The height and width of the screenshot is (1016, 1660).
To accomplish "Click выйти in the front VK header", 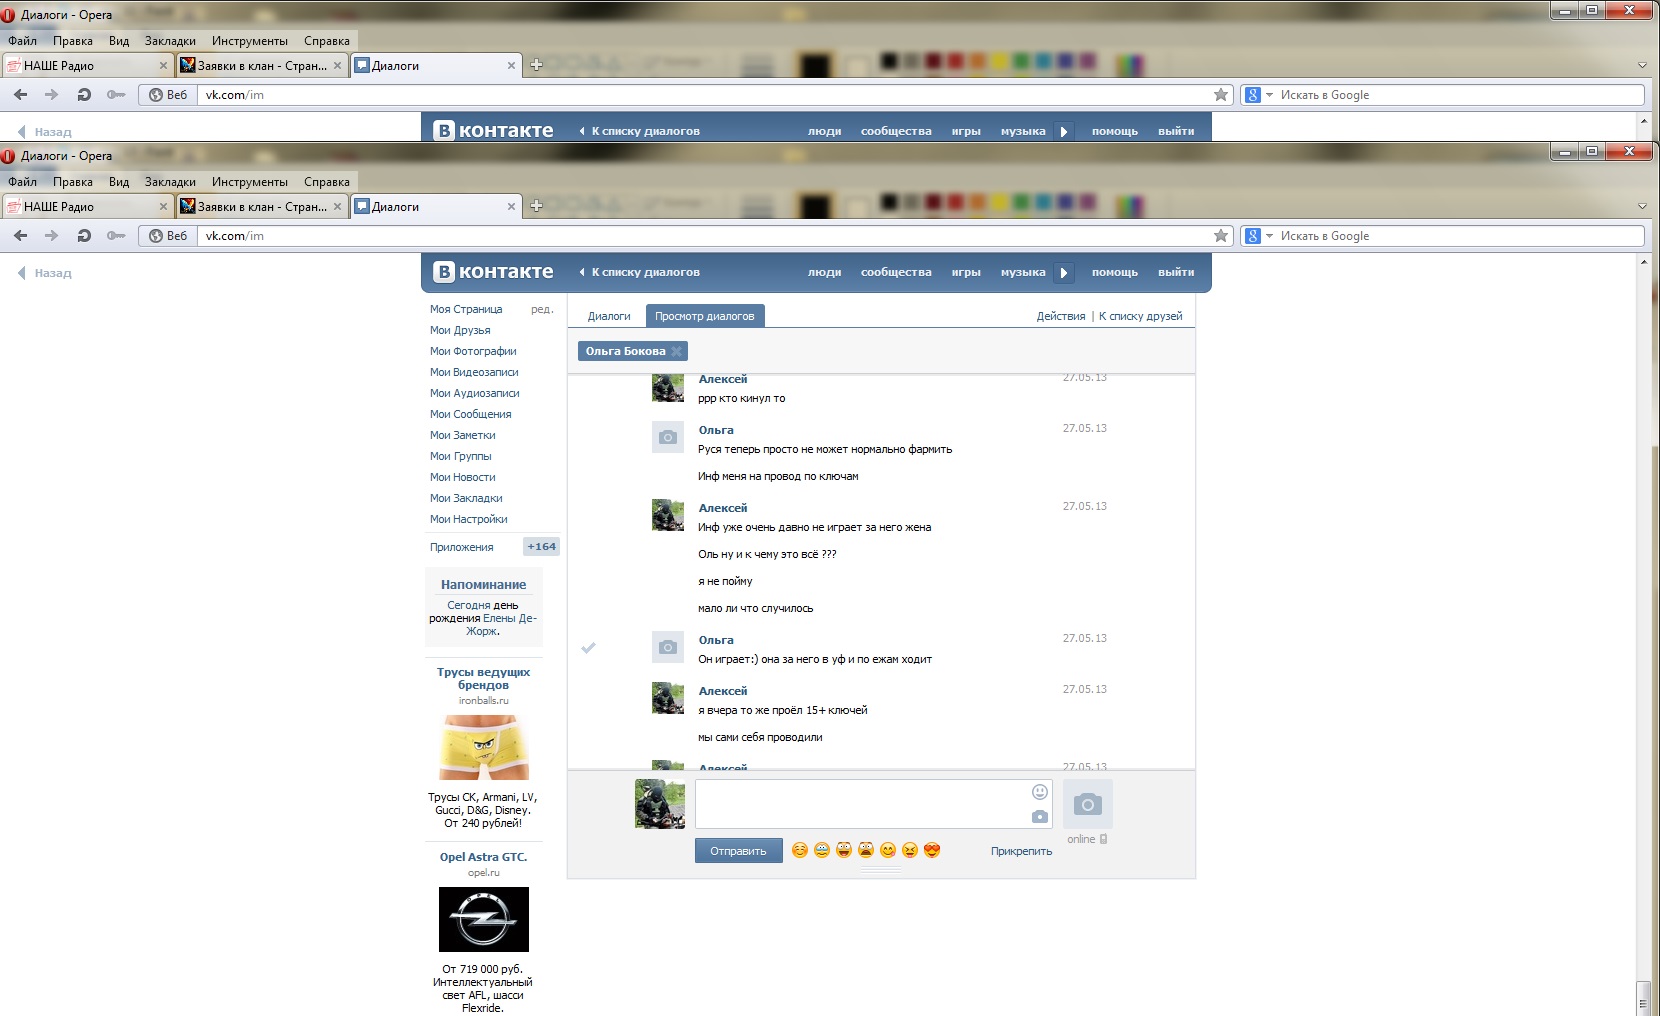I will (1176, 272).
